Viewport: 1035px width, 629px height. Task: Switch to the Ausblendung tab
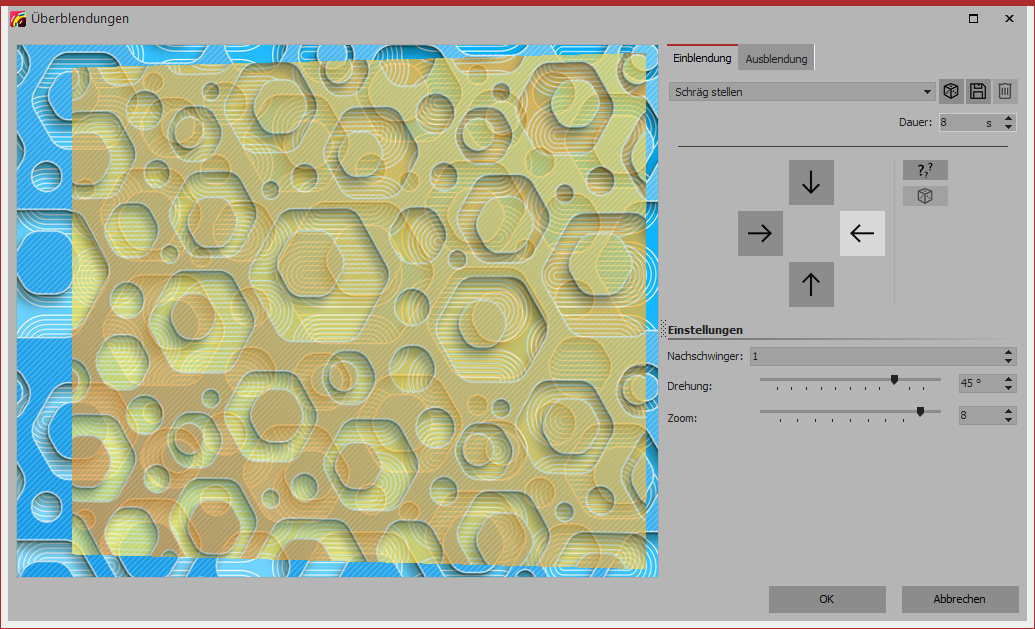click(776, 59)
